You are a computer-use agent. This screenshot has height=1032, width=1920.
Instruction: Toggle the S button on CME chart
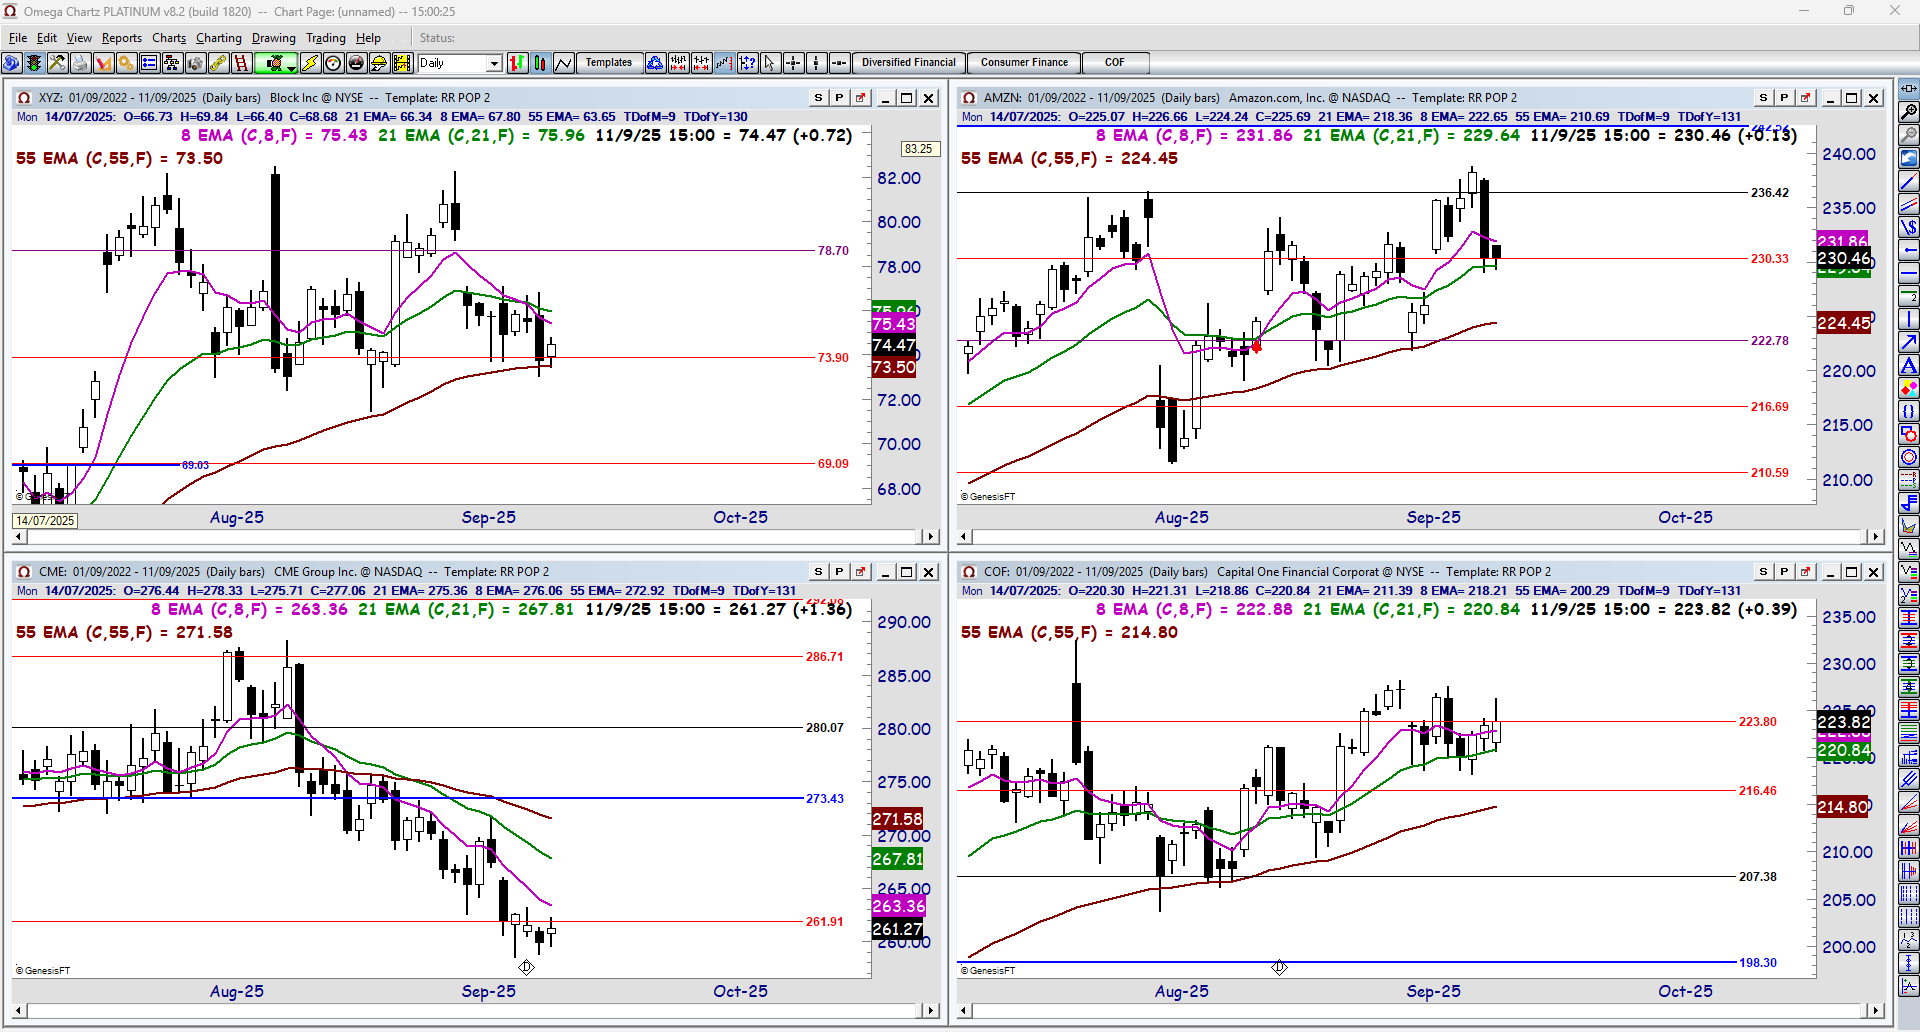819,572
